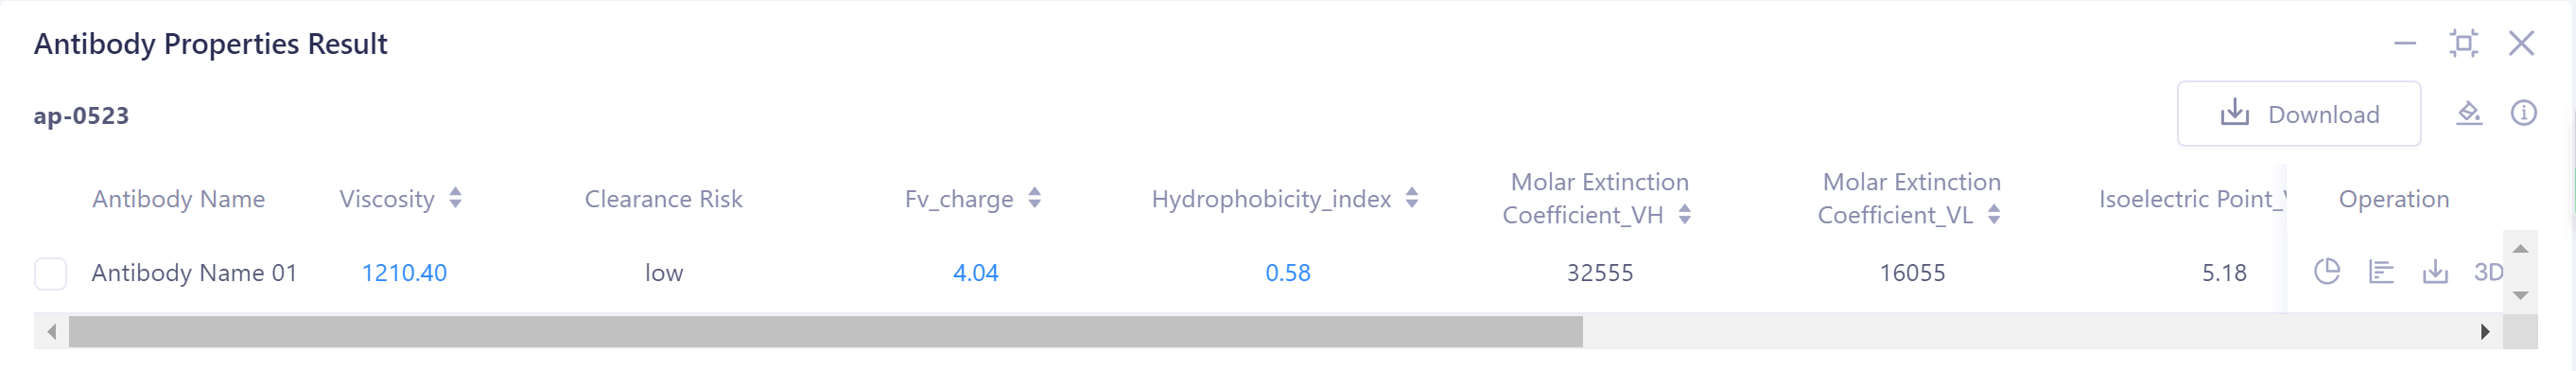Image resolution: width=2576 pixels, height=371 pixels.
Task: Download the Antibody Name 01 row result
Action: tap(2435, 271)
